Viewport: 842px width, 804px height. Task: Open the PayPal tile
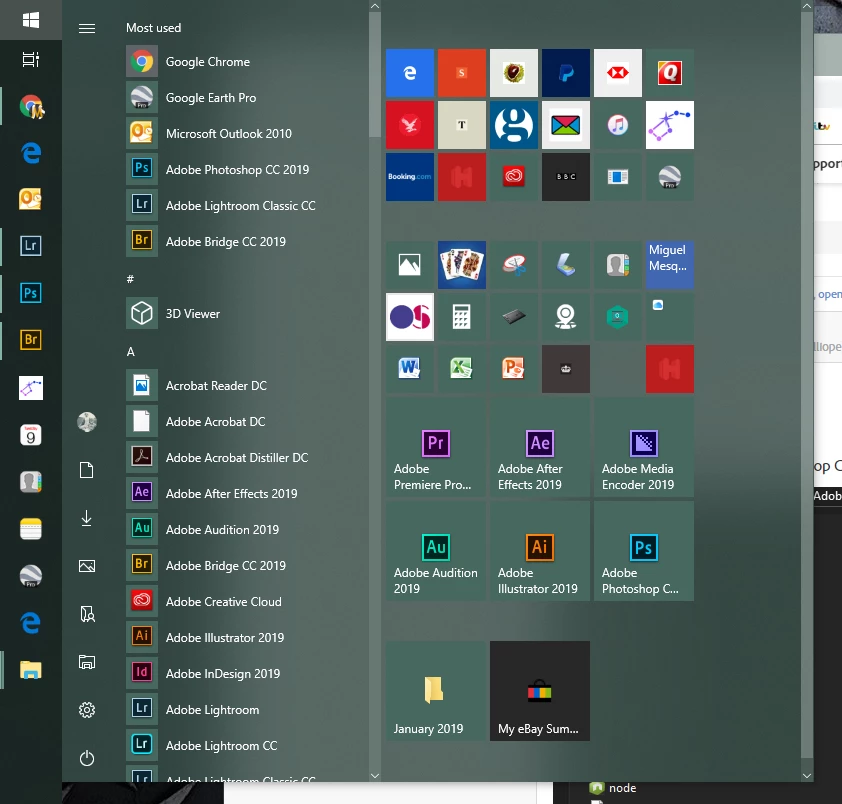pyautogui.click(x=565, y=73)
